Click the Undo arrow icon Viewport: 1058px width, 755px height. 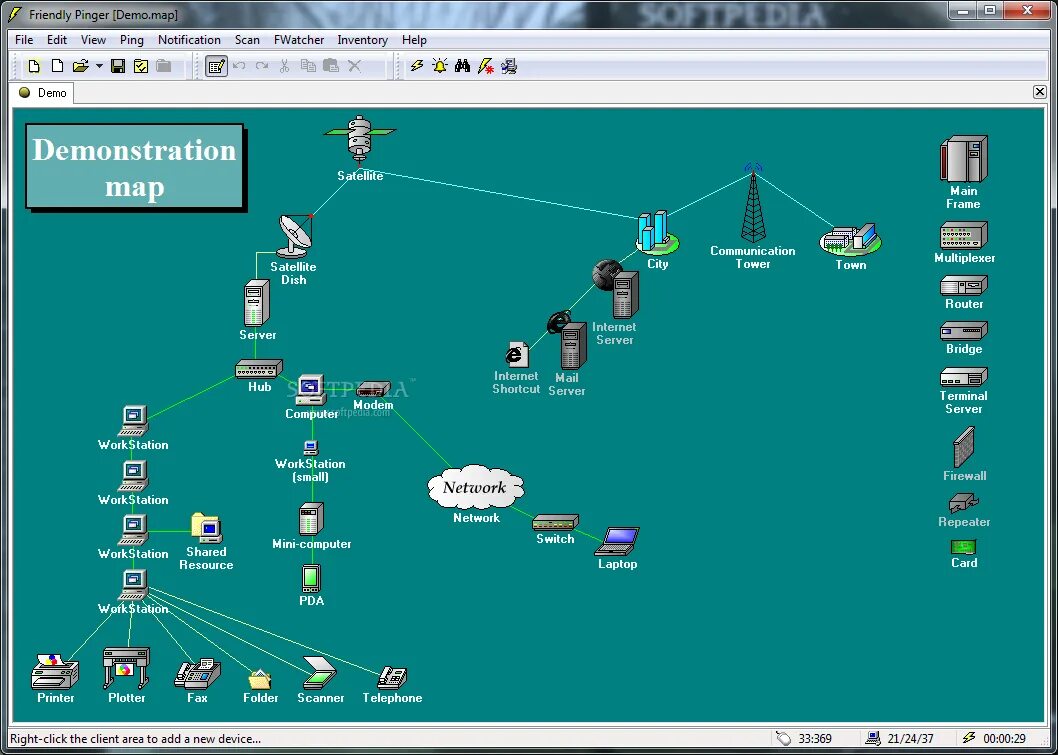coord(239,66)
